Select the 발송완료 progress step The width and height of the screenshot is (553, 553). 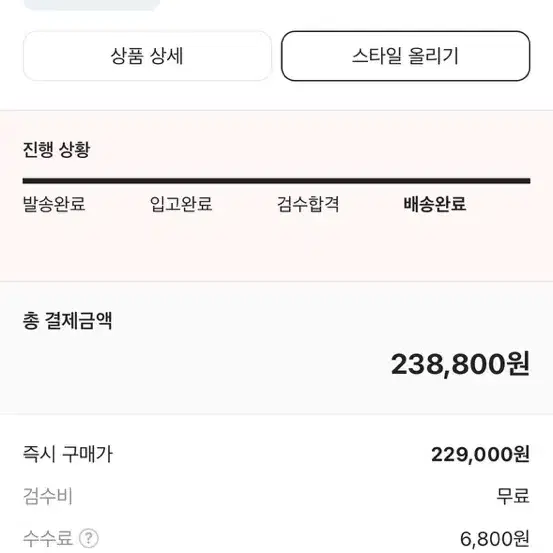coord(54,204)
